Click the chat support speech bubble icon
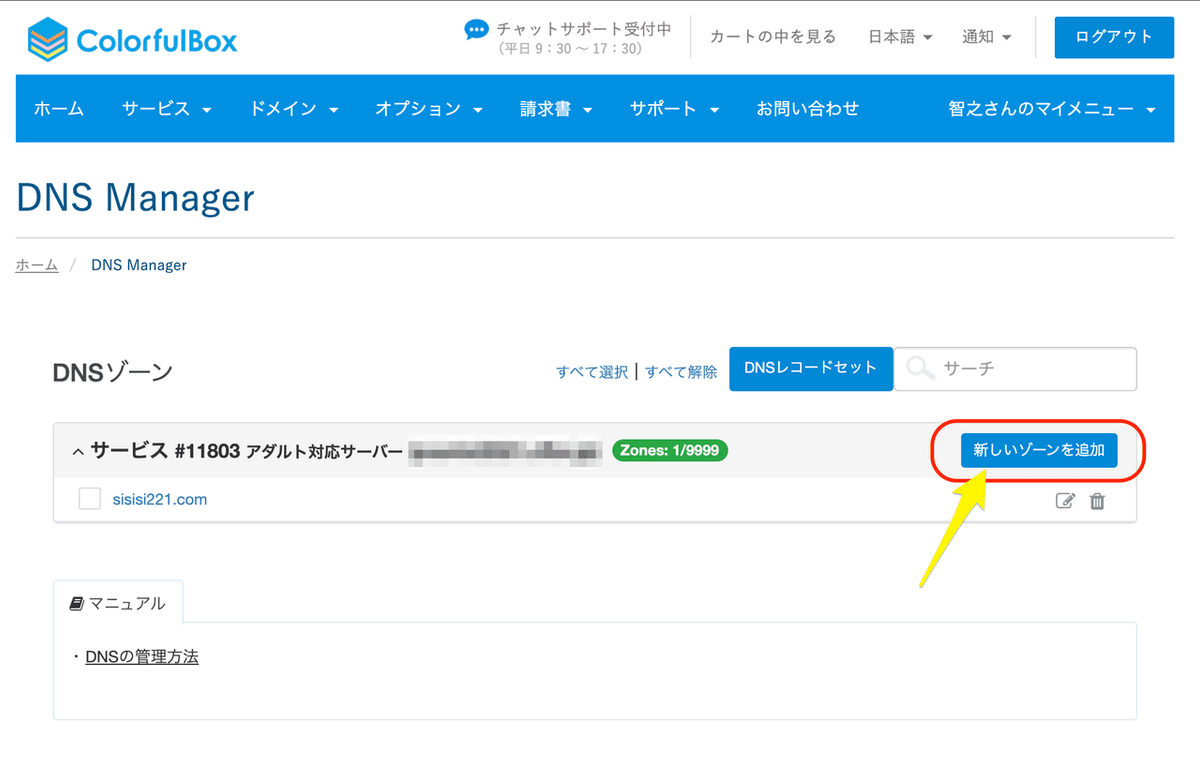This screenshot has height=769, width=1200. click(x=476, y=30)
